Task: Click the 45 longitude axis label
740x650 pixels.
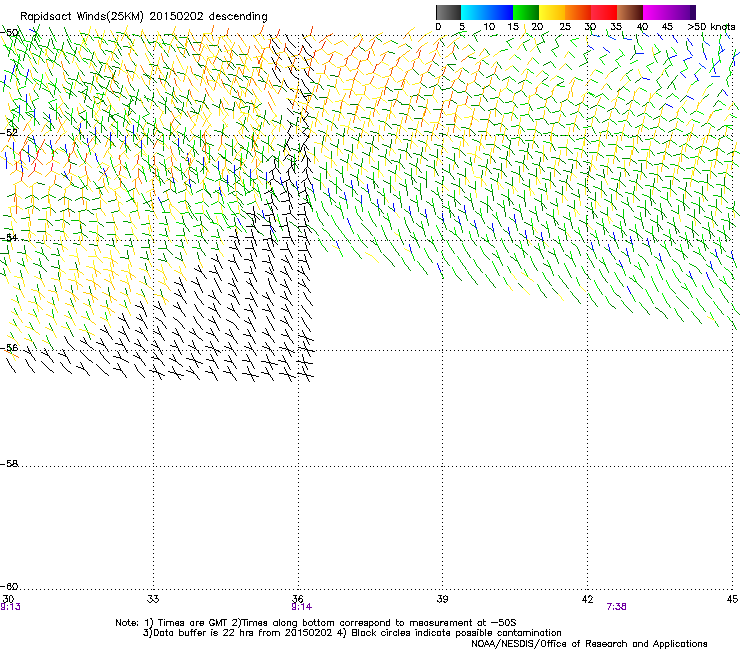Action: (732, 599)
